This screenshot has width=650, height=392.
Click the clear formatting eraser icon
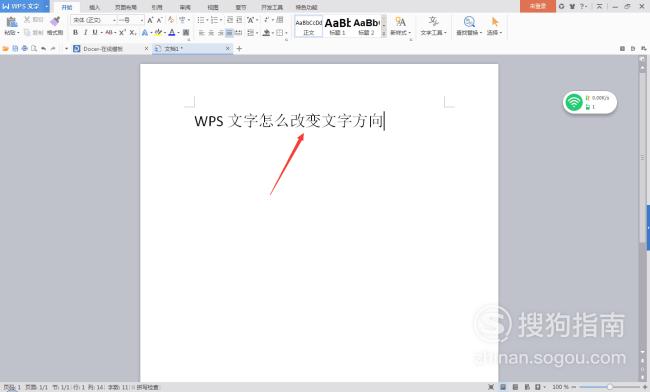(x=171, y=20)
